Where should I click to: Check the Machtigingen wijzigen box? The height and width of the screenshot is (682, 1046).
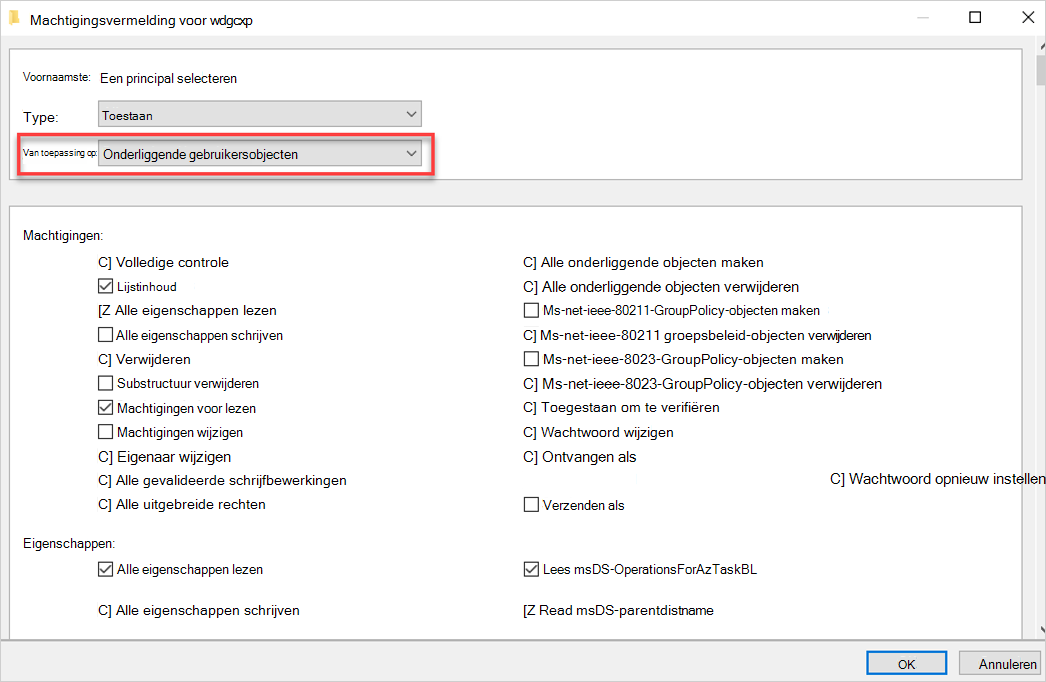point(105,432)
